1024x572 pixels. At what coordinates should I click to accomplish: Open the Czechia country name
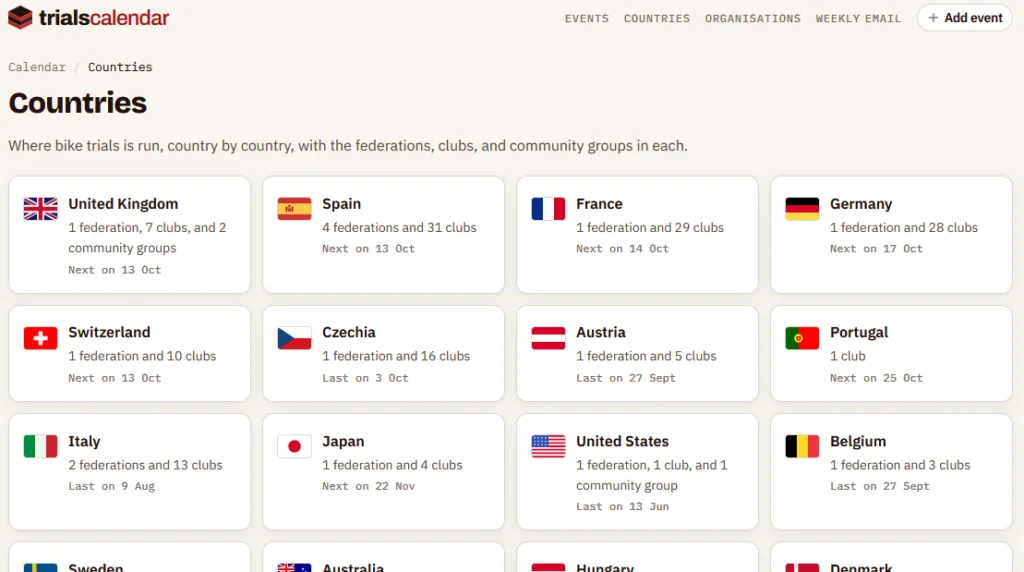coord(349,332)
